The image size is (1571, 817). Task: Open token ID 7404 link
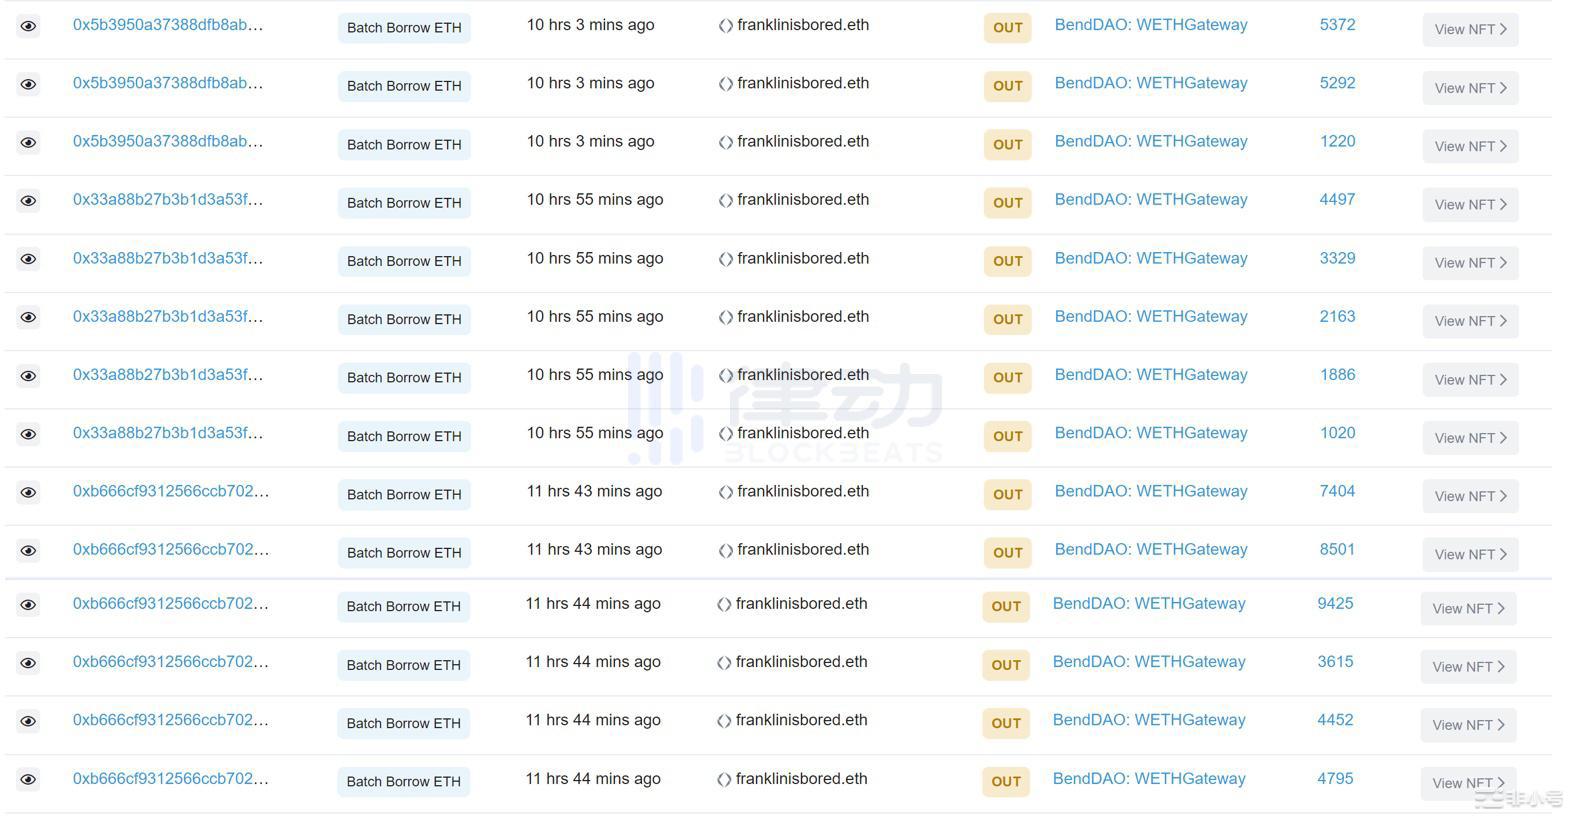click(x=1337, y=491)
